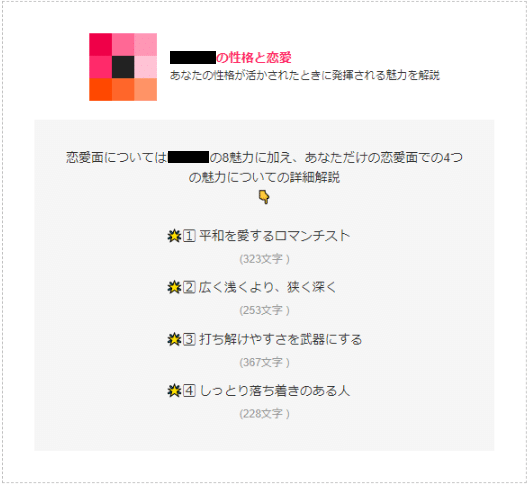Click the star icon beside 打ち解けやすさを武器にする

pyautogui.click(x=174, y=339)
